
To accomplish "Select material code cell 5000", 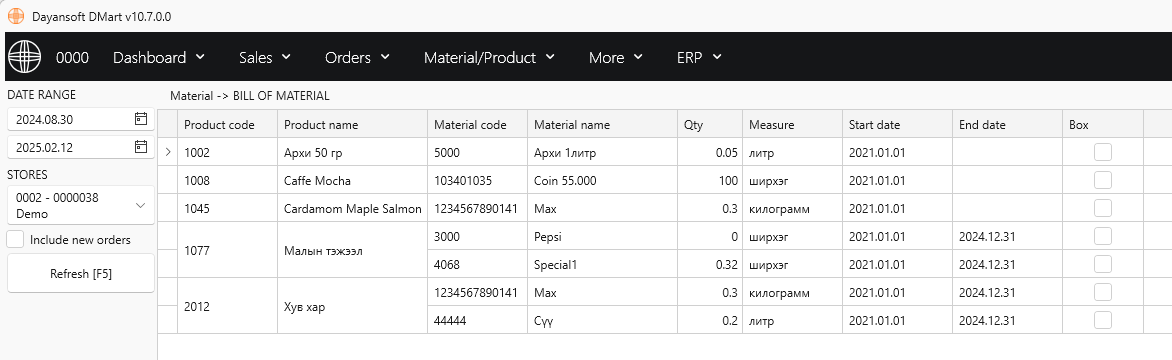I will [x=477, y=152].
